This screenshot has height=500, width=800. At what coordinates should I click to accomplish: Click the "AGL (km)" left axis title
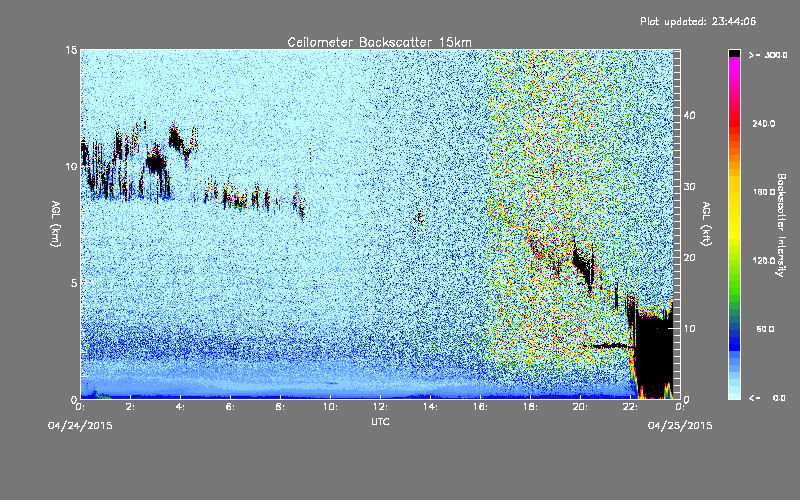pyautogui.click(x=56, y=223)
